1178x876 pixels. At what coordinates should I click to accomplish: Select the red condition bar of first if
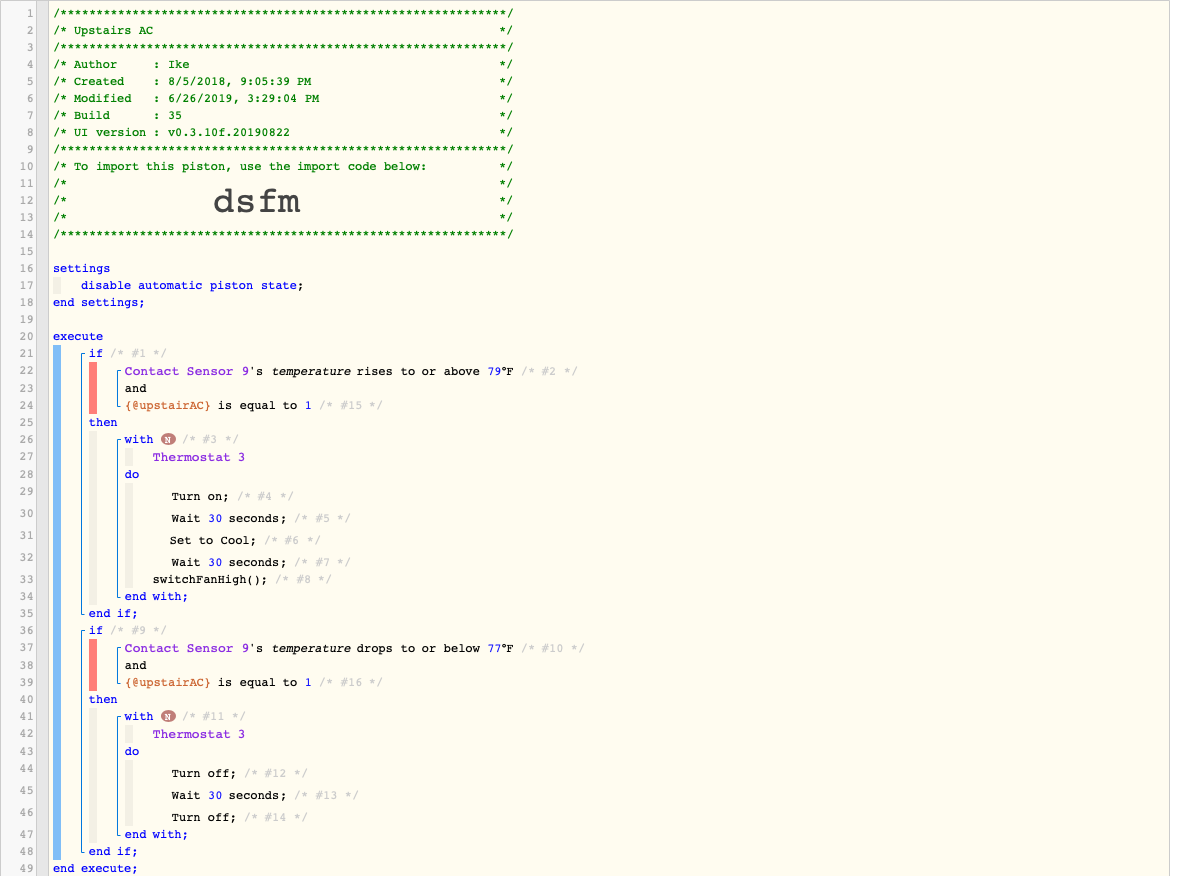tap(93, 388)
